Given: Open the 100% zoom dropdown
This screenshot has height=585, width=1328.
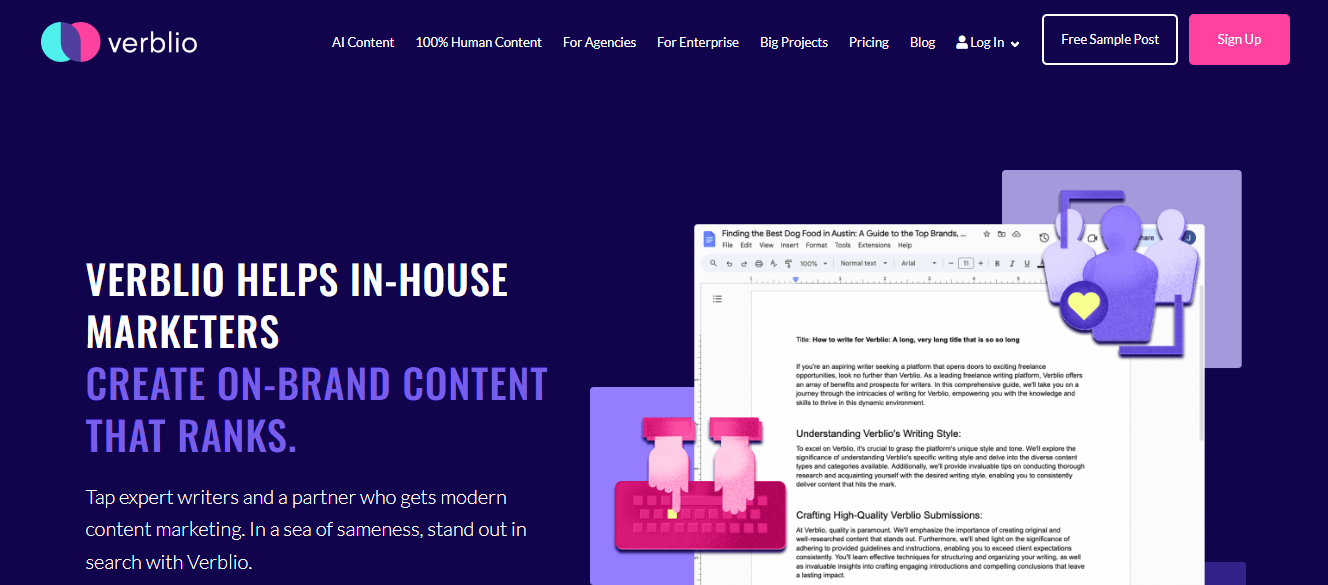Looking at the screenshot, I should (x=812, y=264).
